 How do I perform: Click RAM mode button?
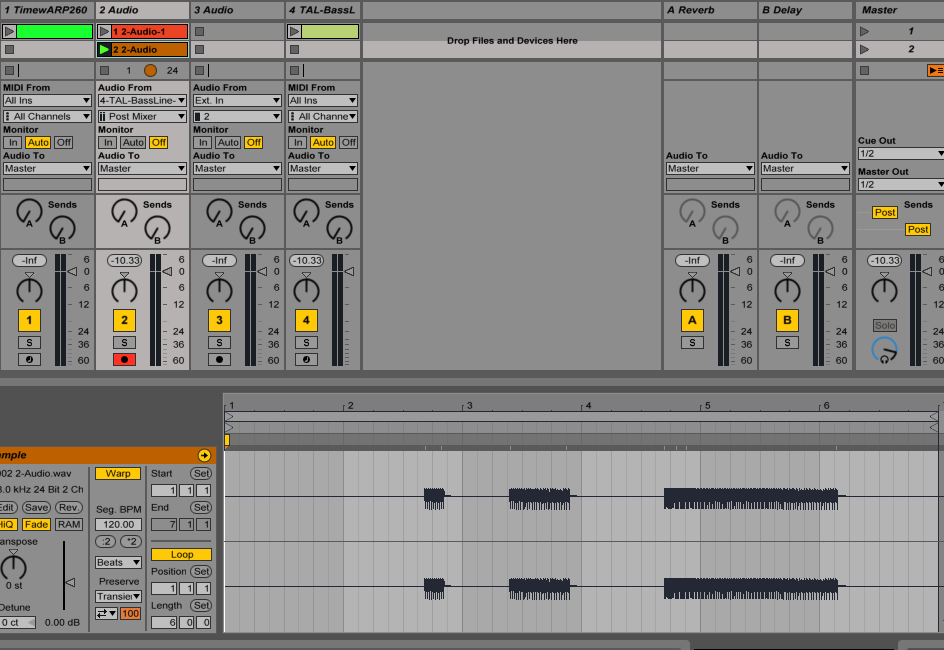point(69,524)
